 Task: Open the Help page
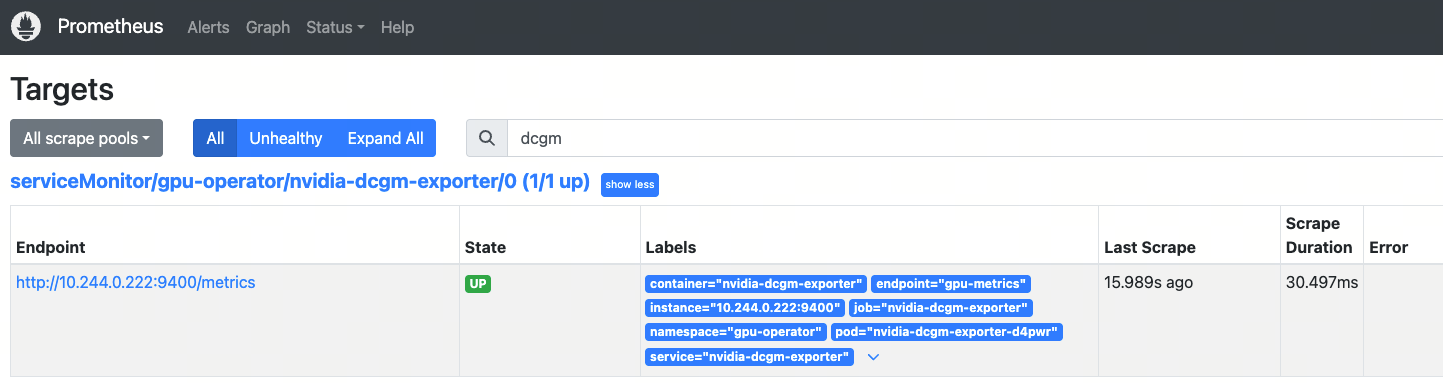pyautogui.click(x=397, y=27)
